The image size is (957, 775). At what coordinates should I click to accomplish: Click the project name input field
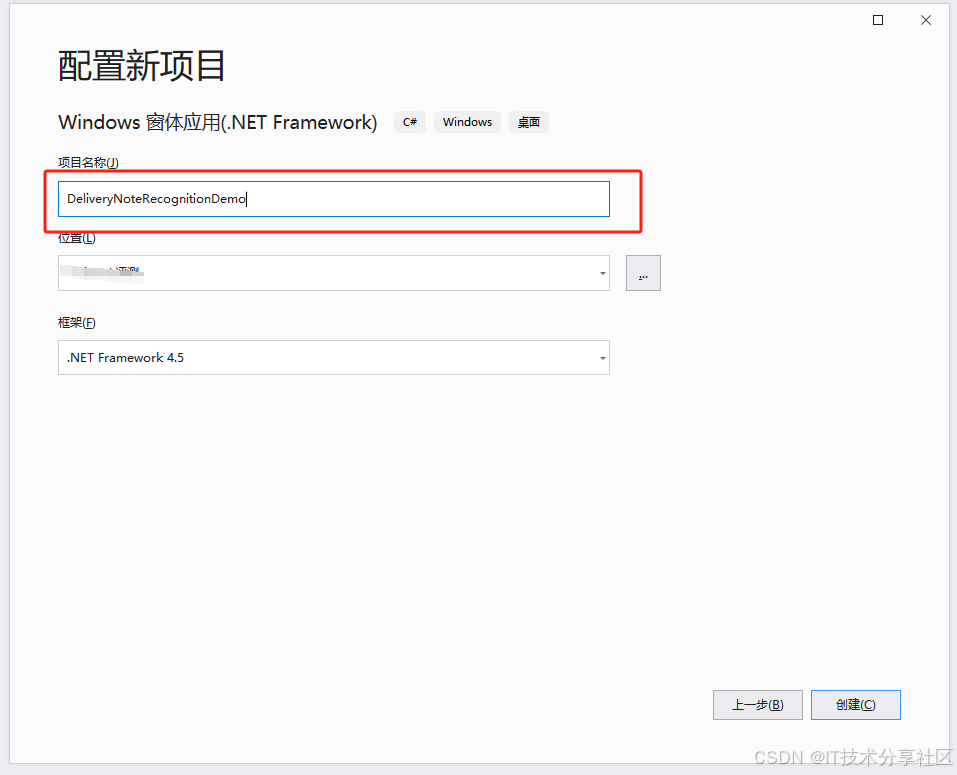tap(334, 199)
